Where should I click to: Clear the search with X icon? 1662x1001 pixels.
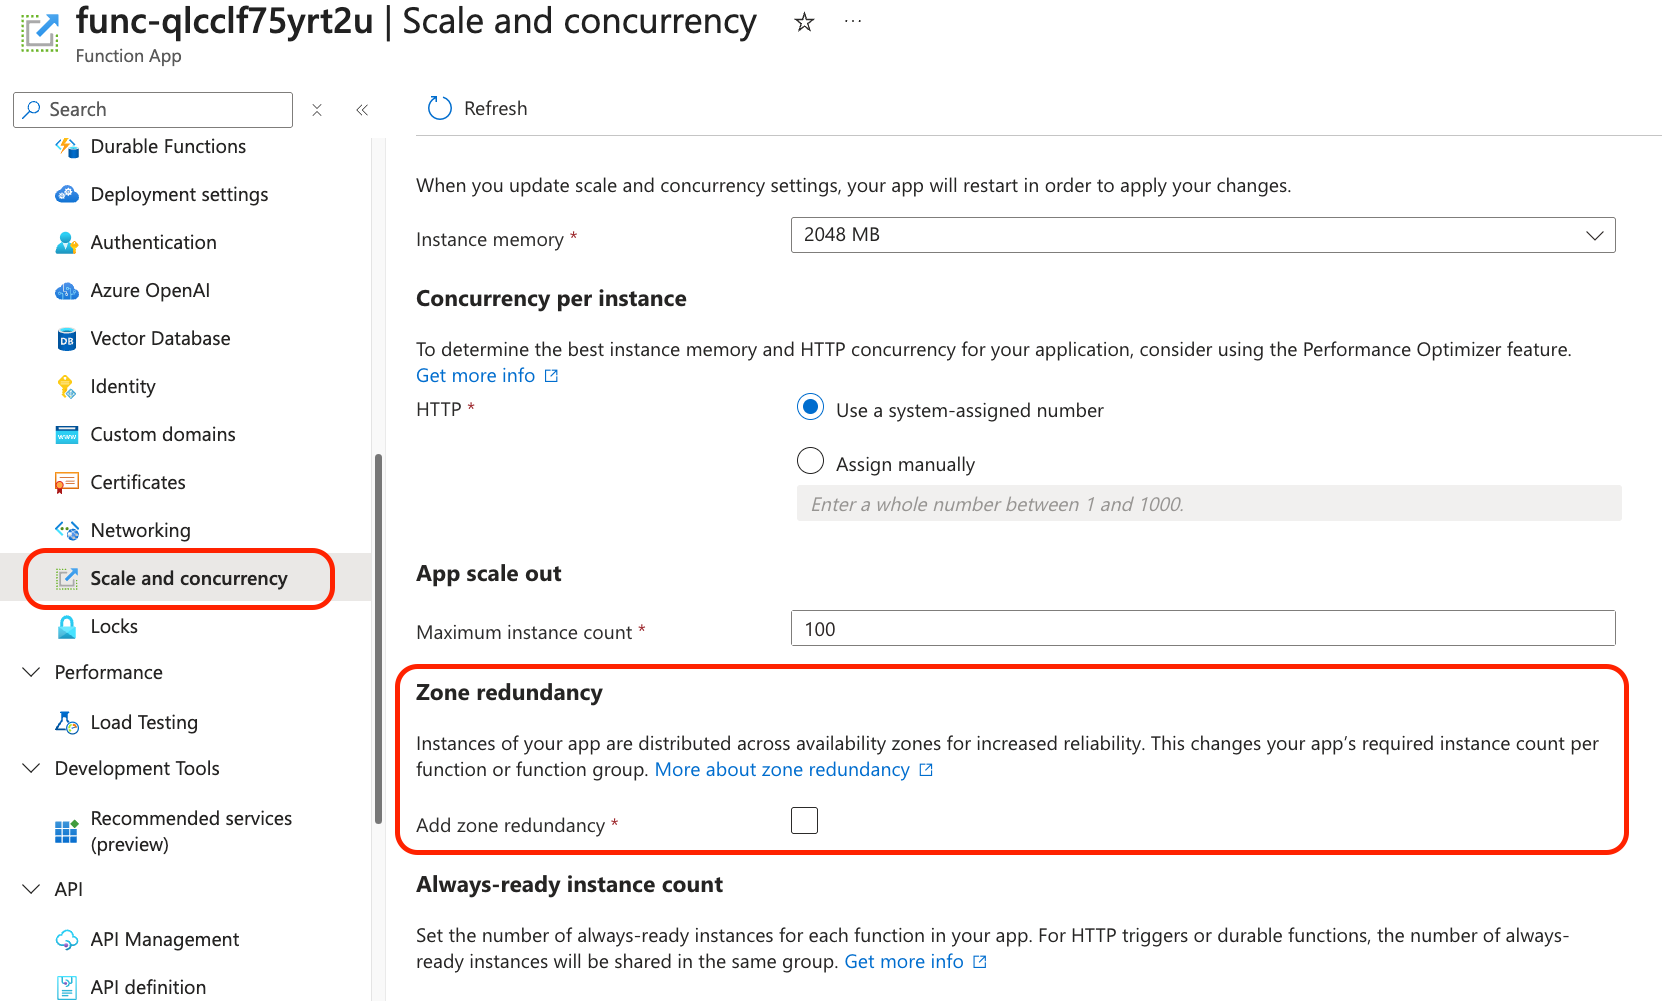[x=317, y=110]
